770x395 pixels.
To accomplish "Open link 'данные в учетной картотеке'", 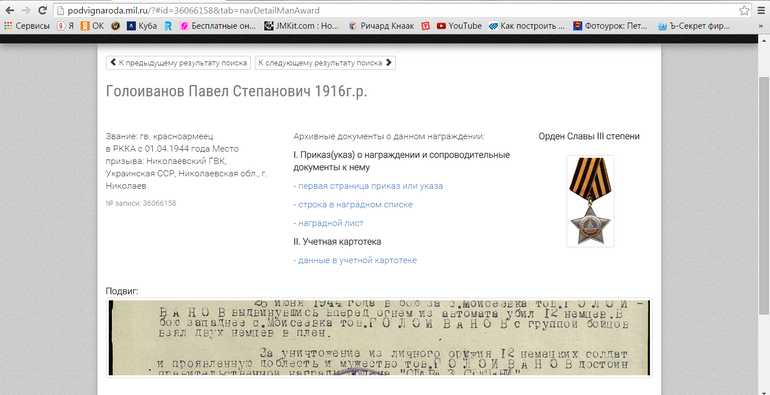I will pos(355,260).
